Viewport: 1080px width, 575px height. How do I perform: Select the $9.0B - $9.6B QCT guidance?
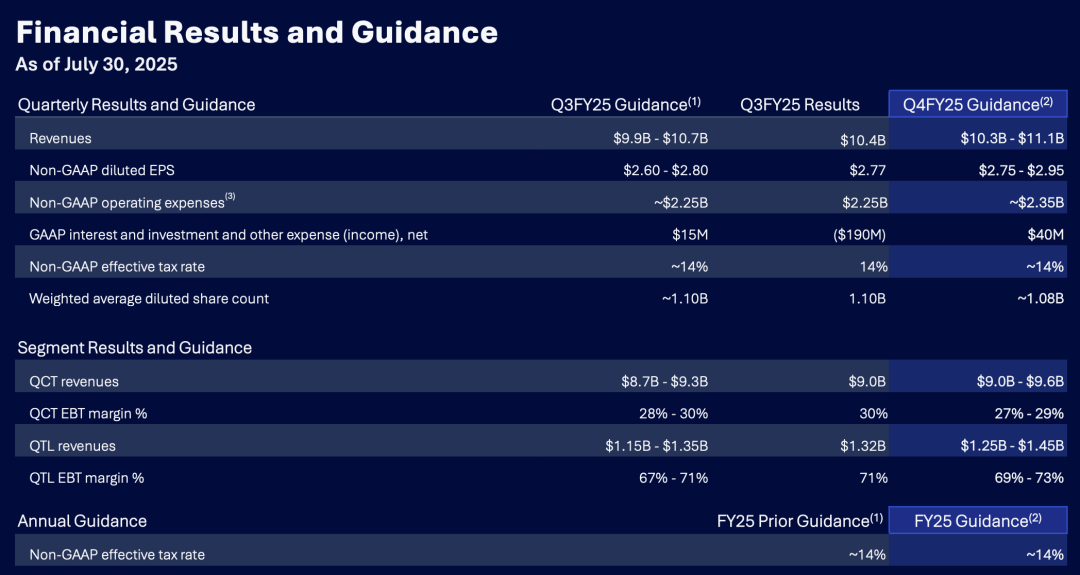pyautogui.click(x=1021, y=381)
